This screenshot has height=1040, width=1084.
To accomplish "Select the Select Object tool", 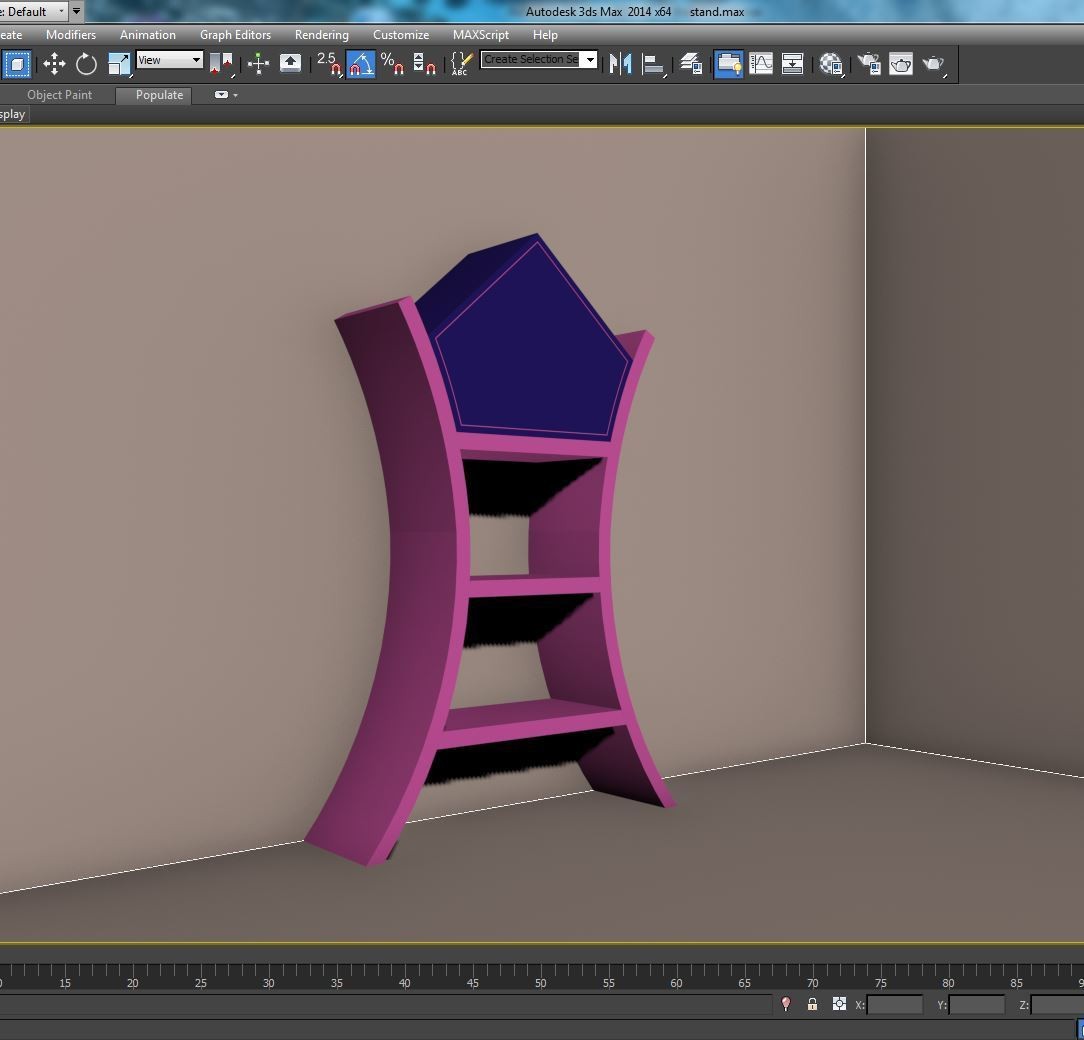I will tap(16, 64).
